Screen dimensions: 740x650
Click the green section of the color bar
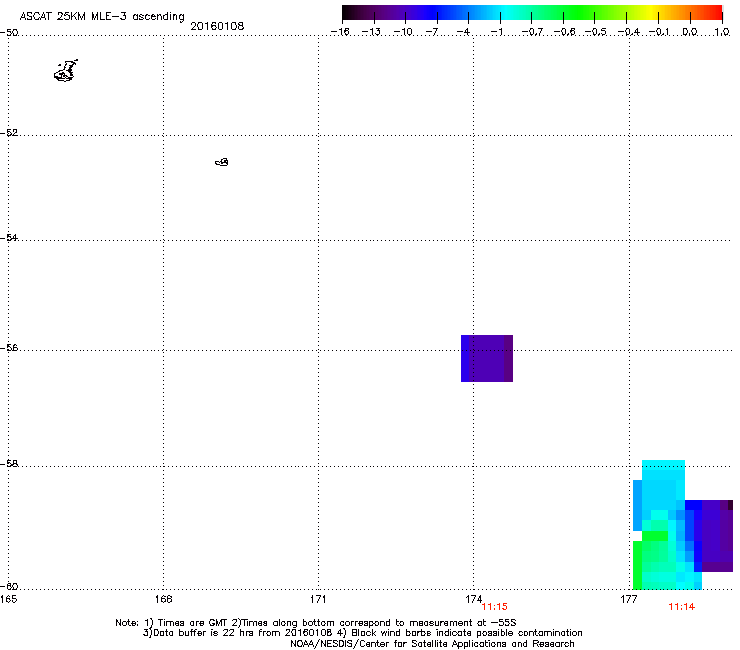pos(578,13)
